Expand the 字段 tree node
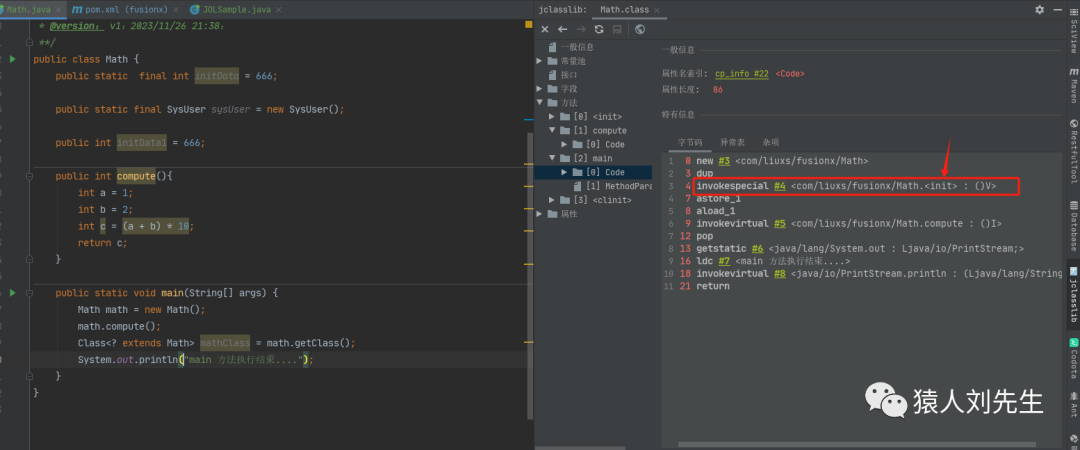This screenshot has height=450, width=1080. 539,89
